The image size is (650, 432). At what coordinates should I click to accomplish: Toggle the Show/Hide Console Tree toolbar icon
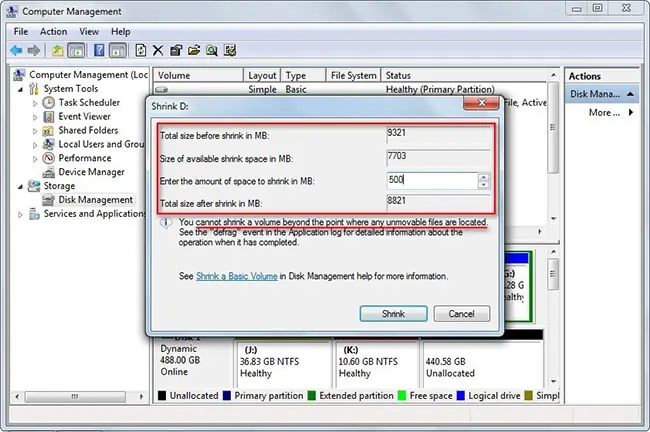pos(76,51)
